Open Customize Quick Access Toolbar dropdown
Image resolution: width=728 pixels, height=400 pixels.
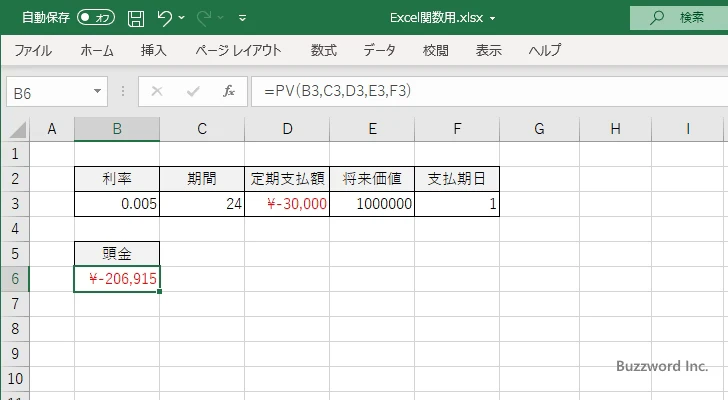pyautogui.click(x=242, y=18)
